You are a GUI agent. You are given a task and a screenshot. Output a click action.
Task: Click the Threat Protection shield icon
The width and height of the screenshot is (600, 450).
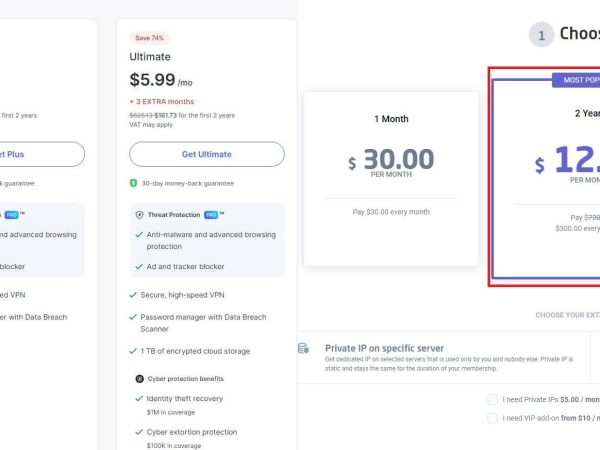pyautogui.click(x=139, y=215)
